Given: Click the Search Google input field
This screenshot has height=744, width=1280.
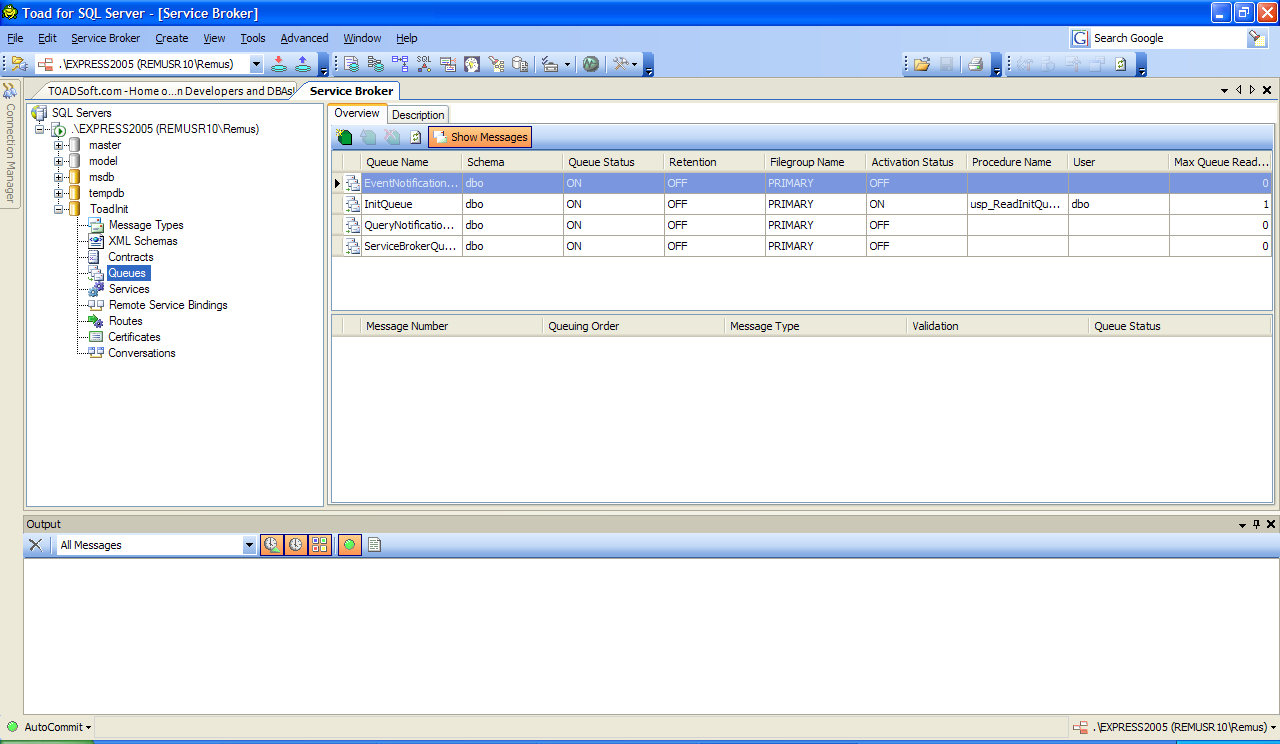Looking at the screenshot, I should tap(1168, 38).
